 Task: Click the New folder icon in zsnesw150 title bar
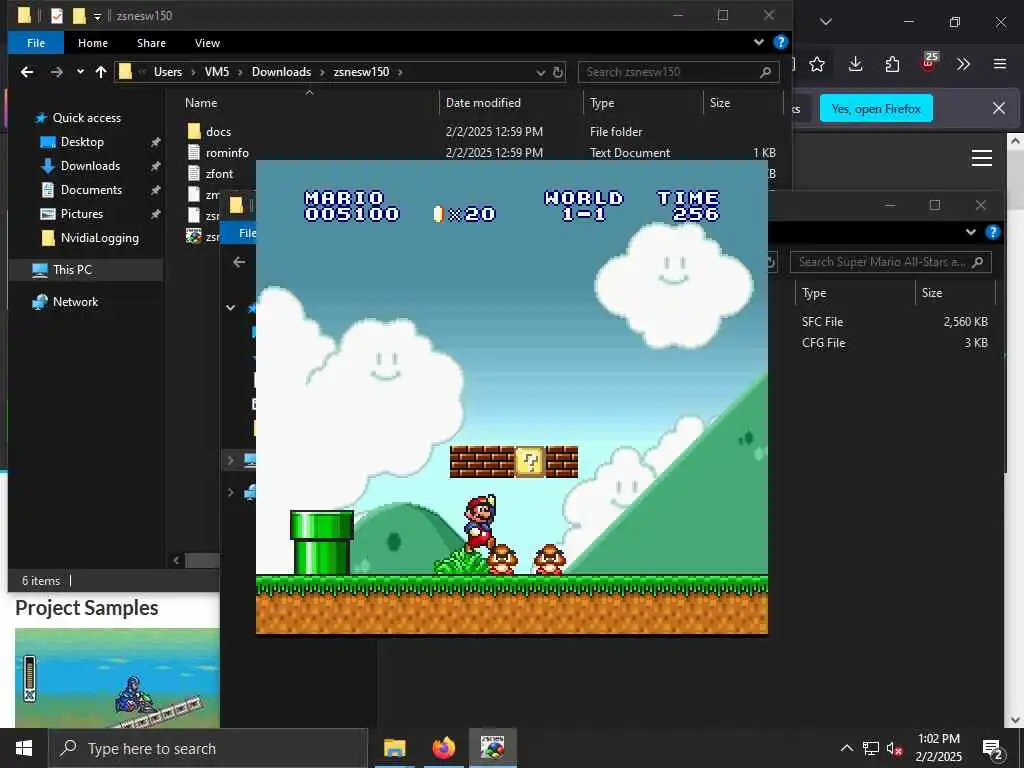coord(79,15)
